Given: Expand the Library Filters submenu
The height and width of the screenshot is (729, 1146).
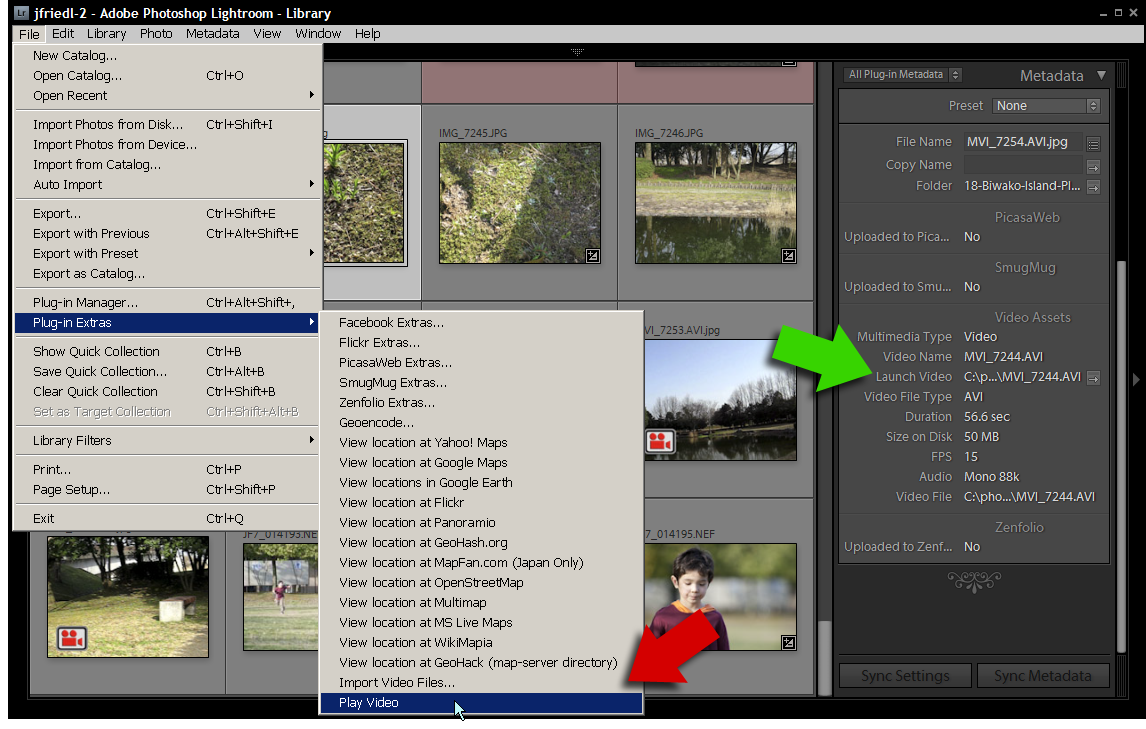Looking at the screenshot, I should point(168,441).
